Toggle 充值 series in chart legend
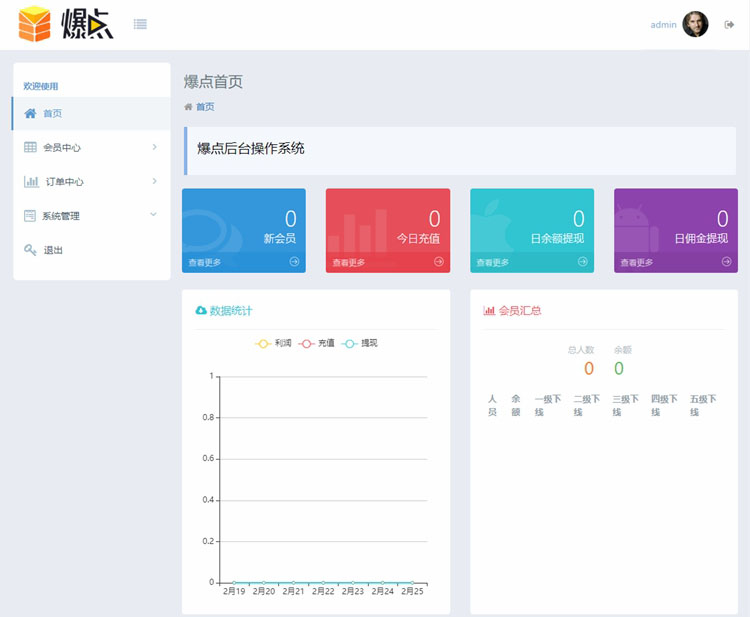This screenshot has width=750, height=617. point(316,343)
